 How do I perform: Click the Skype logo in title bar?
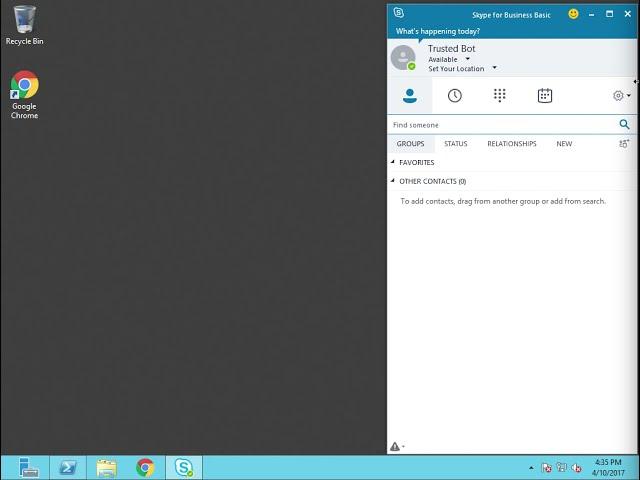click(399, 13)
